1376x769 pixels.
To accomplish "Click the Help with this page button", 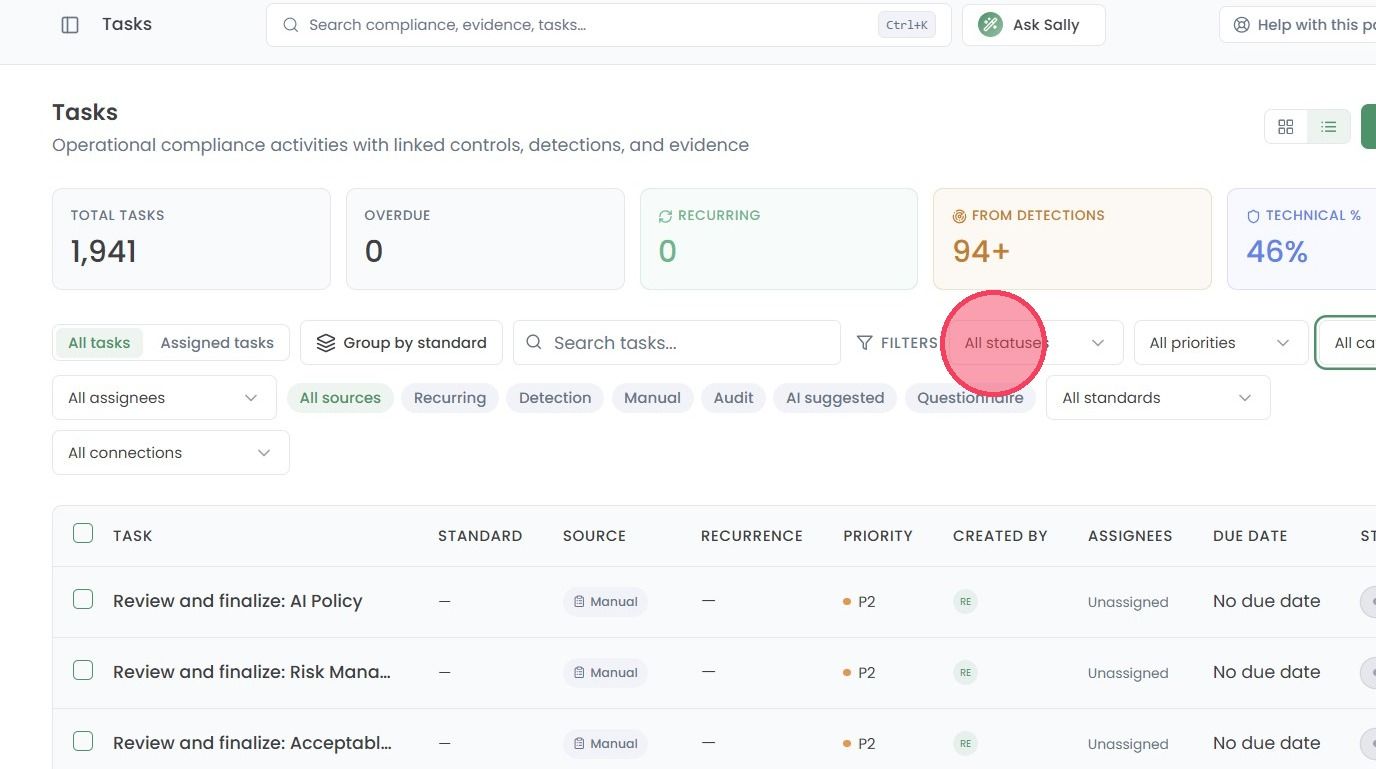I will pos(1298,25).
